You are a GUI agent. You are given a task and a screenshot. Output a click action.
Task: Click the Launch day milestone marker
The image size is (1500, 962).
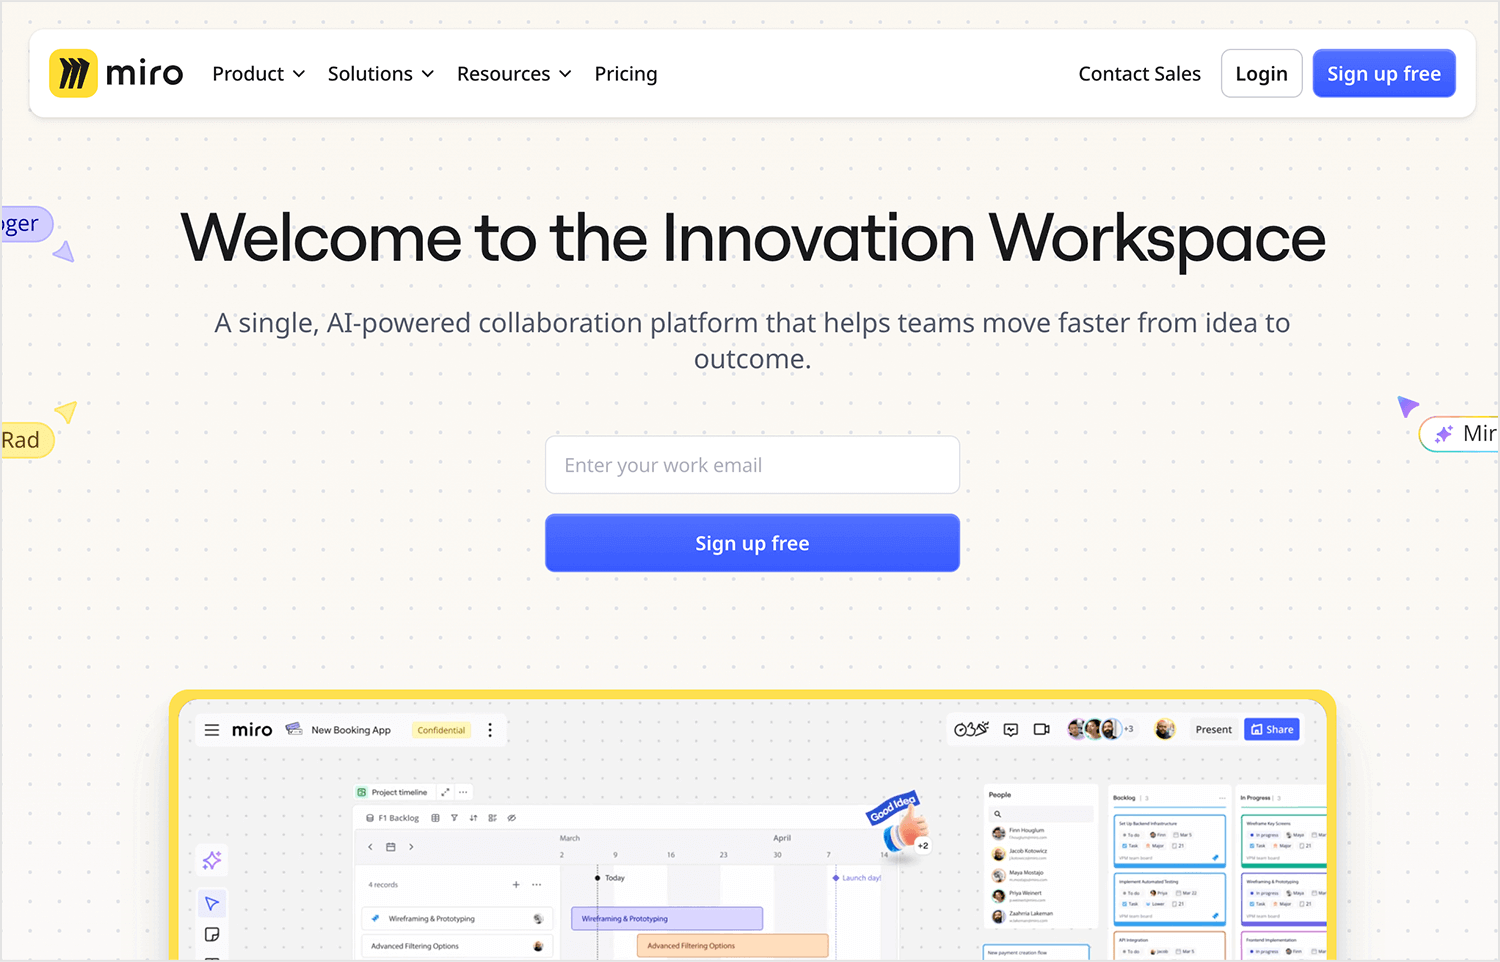857,878
